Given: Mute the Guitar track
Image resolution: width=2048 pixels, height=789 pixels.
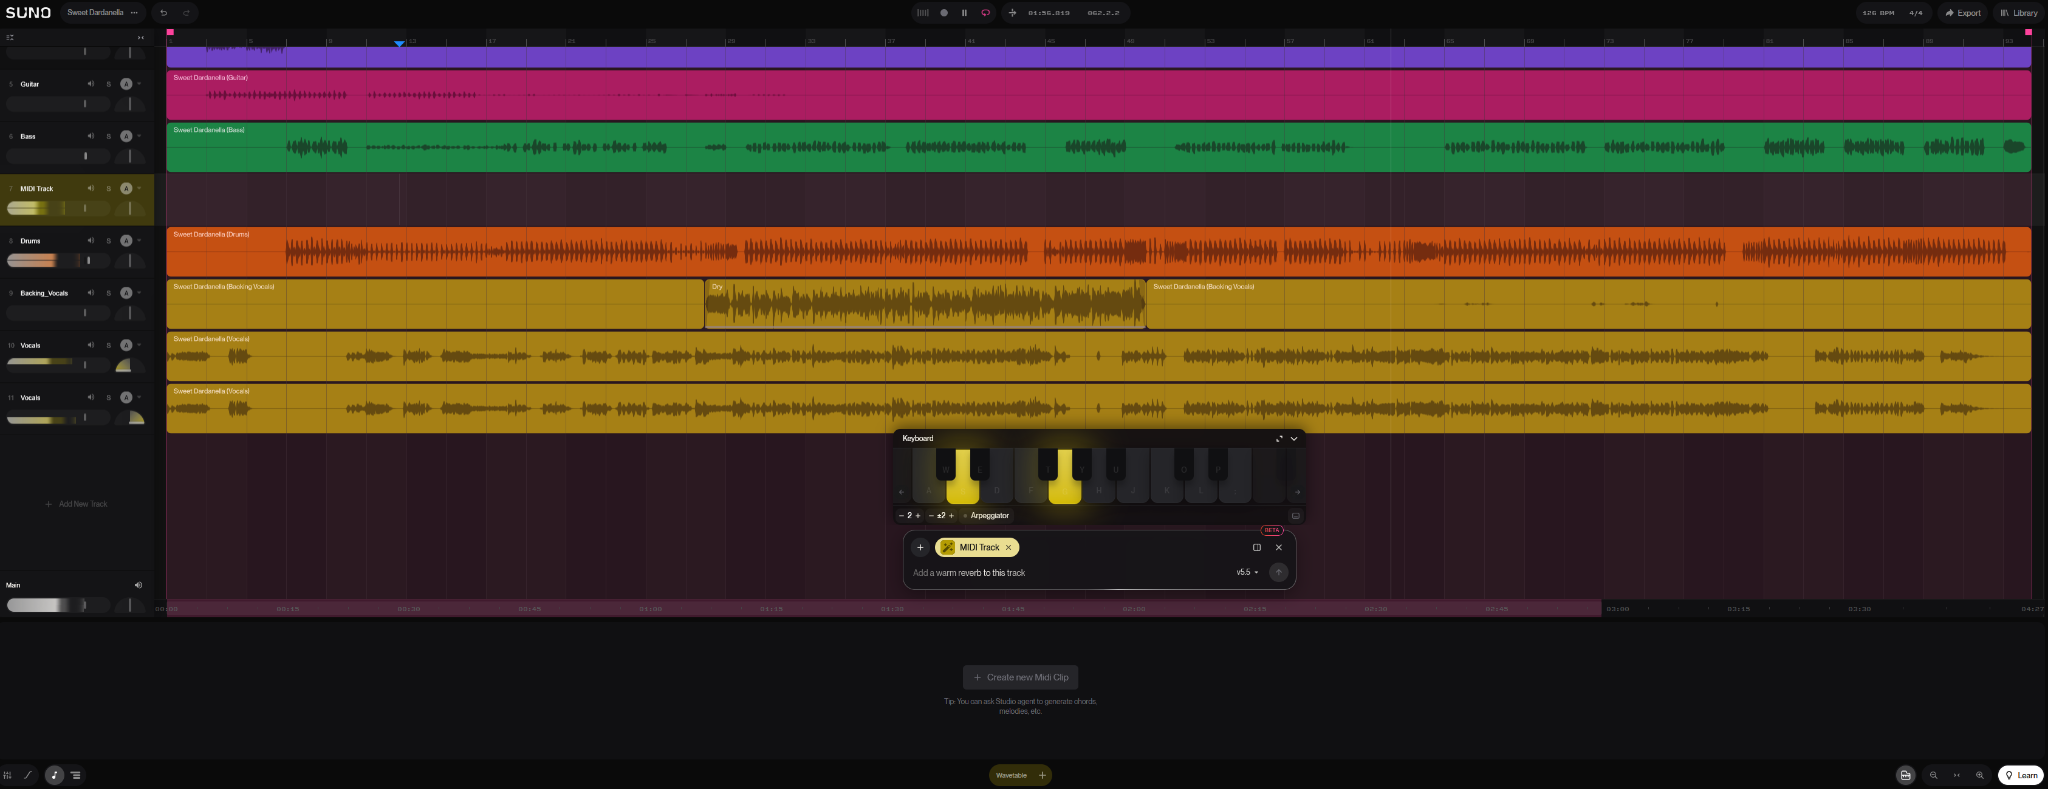Looking at the screenshot, I should point(90,84).
